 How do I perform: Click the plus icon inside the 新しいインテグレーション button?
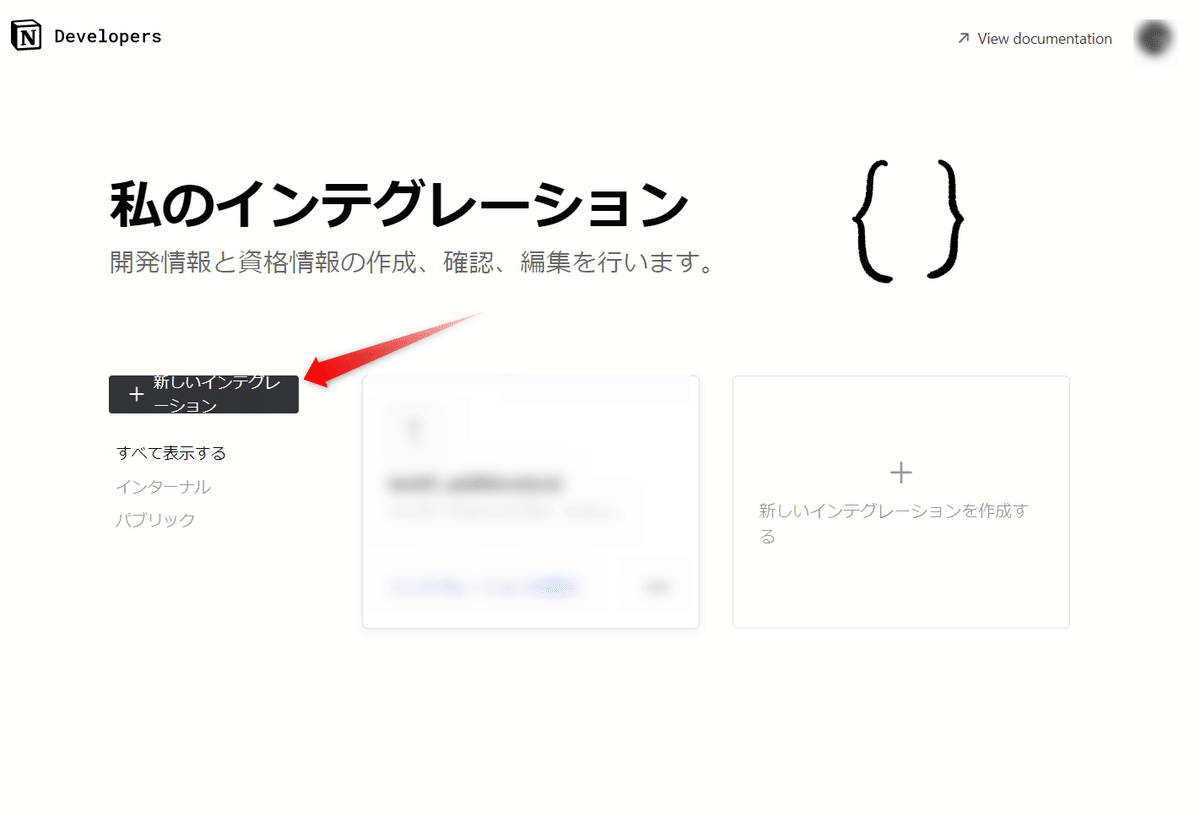coord(135,394)
